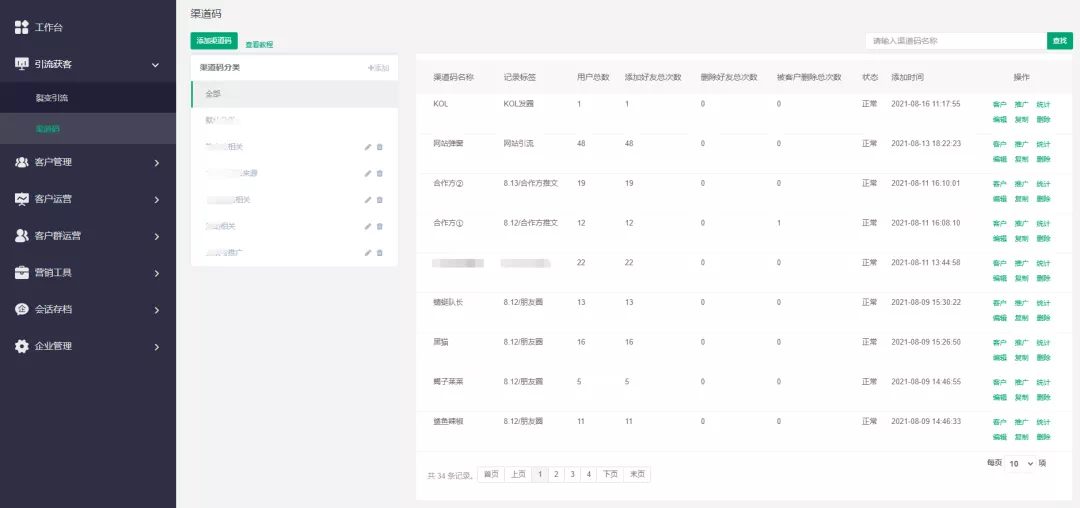Click the 工作台 dashboard icon in sidebar
This screenshot has height=508, width=1080.
22,27
